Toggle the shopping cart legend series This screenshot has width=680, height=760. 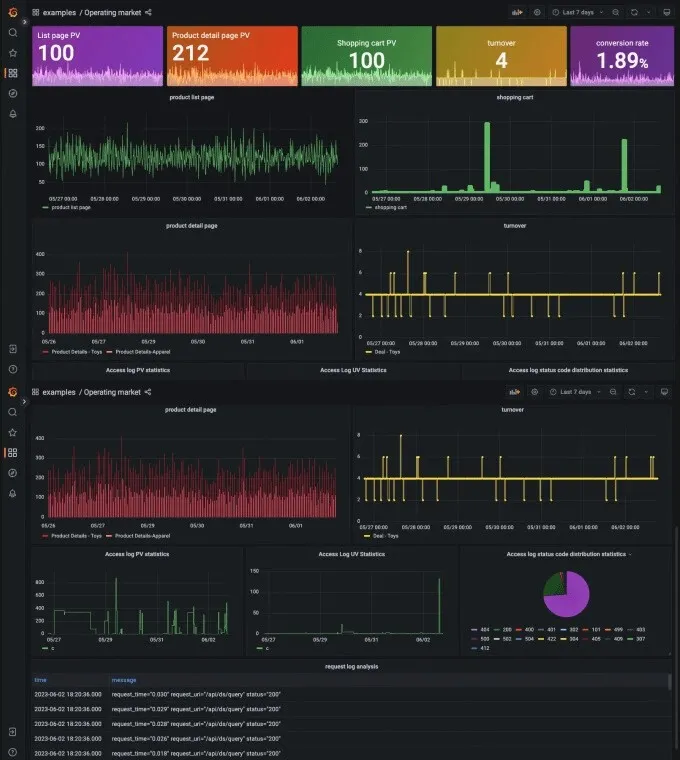[386, 207]
